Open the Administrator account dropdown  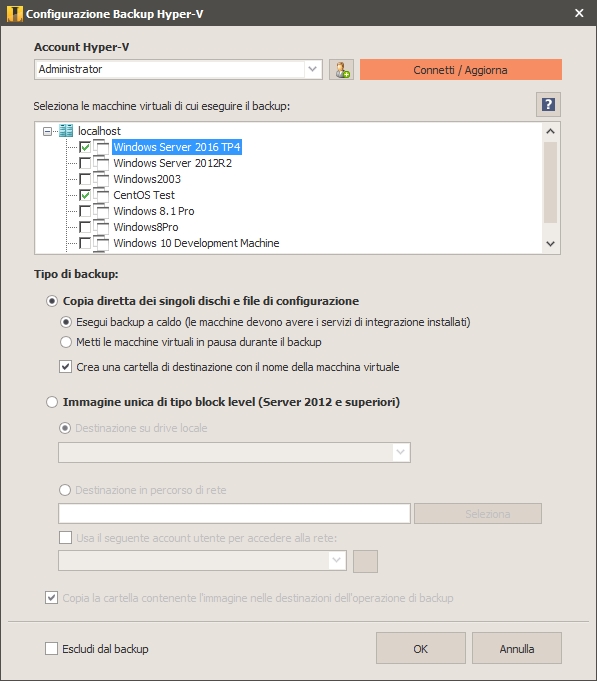pos(313,69)
